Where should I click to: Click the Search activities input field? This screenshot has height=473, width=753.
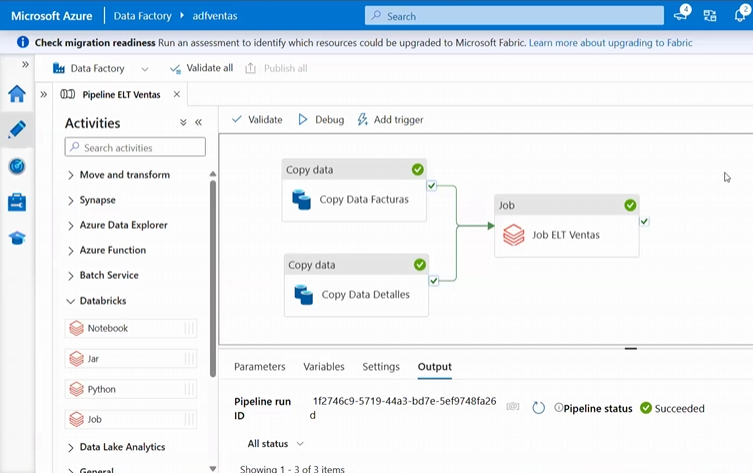(135, 147)
